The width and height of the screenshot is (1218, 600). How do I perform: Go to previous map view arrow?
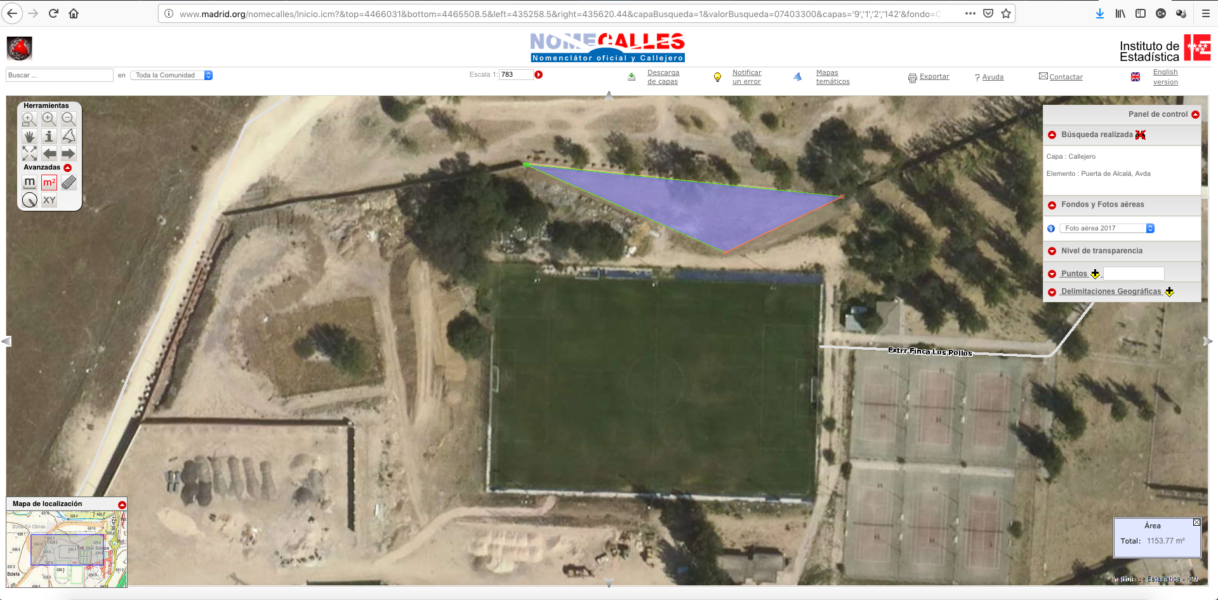[x=48, y=153]
